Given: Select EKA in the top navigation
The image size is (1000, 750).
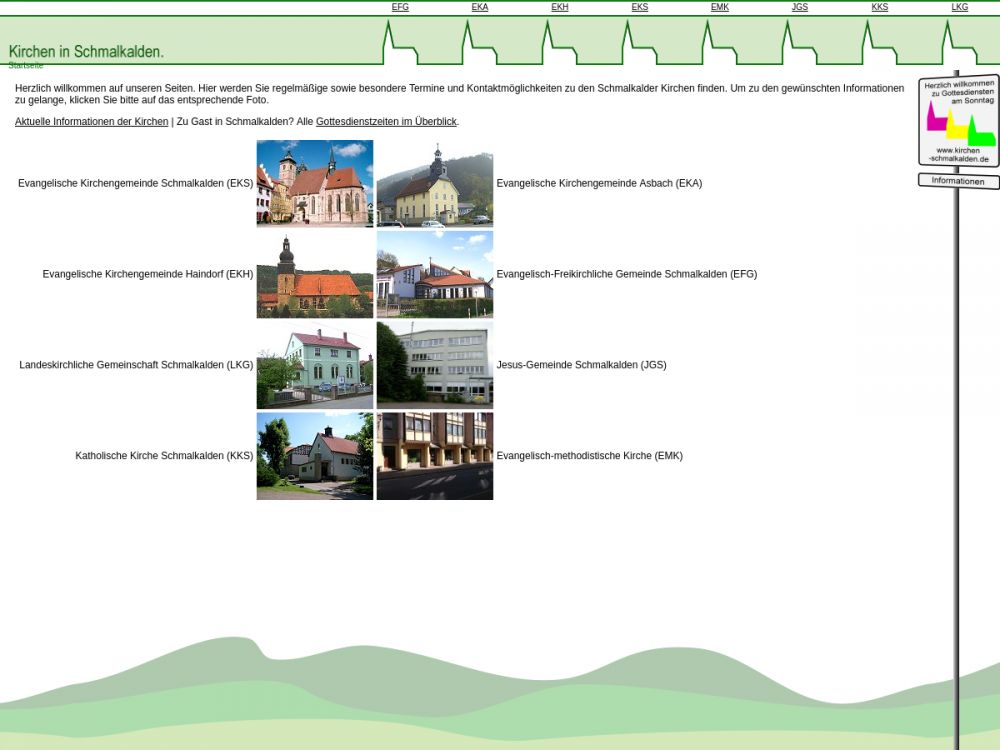Looking at the screenshot, I should pyautogui.click(x=480, y=7).
